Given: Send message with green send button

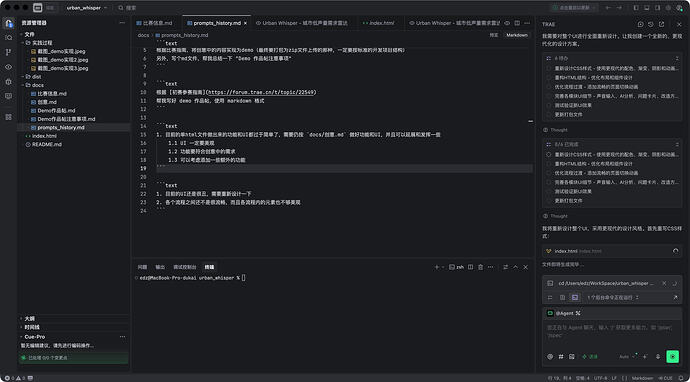Looking at the screenshot, I should 672,356.
